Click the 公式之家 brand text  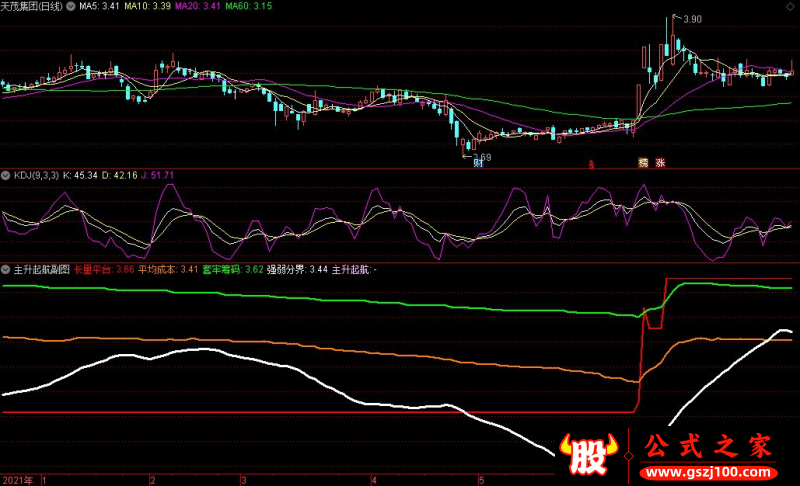click(x=708, y=446)
